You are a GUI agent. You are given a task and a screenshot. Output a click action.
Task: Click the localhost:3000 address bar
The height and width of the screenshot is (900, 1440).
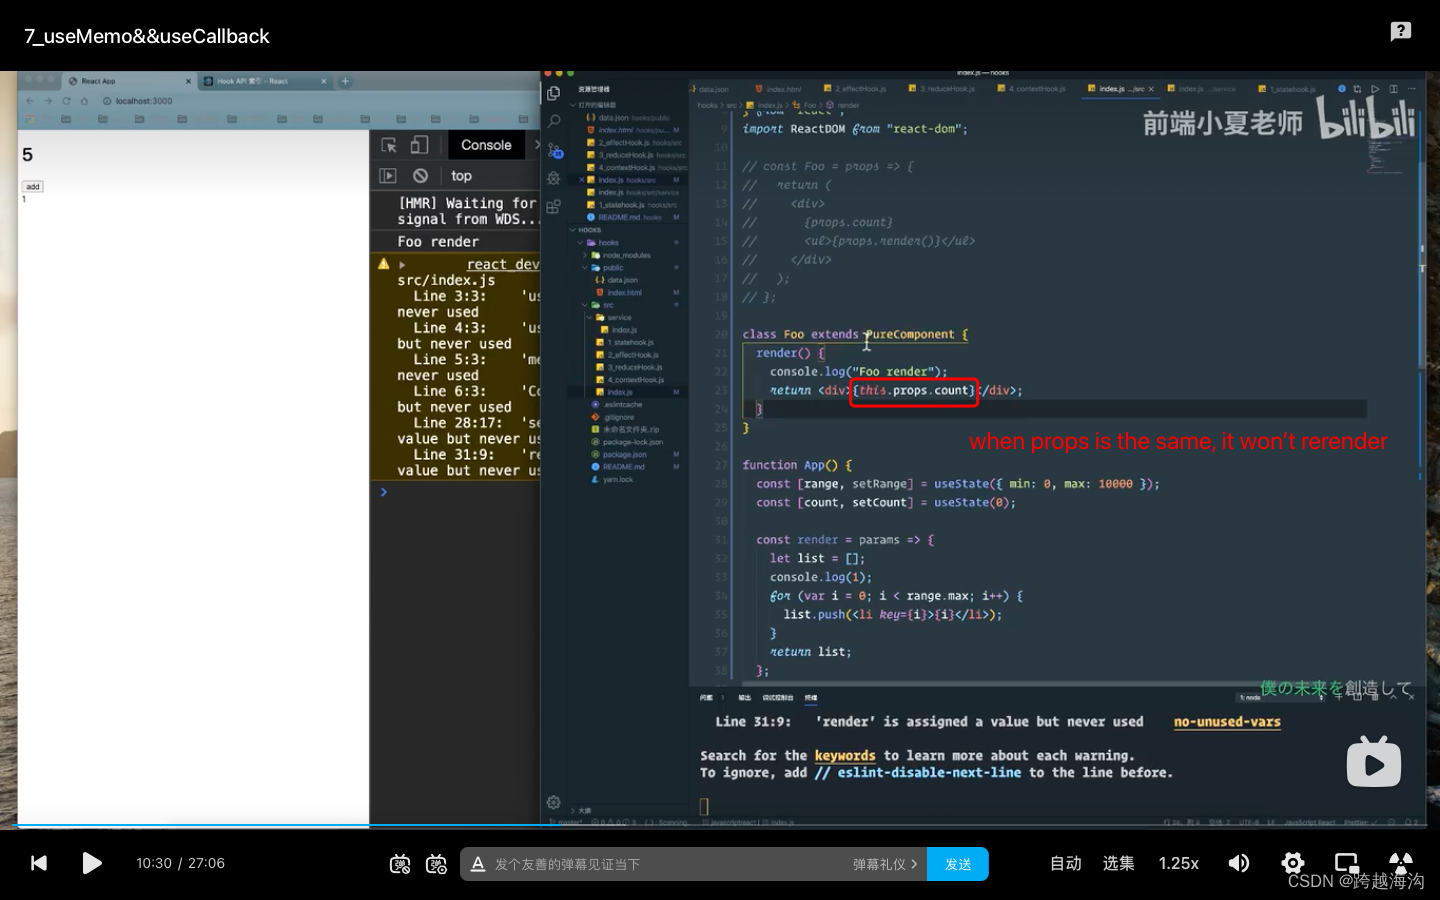click(143, 101)
